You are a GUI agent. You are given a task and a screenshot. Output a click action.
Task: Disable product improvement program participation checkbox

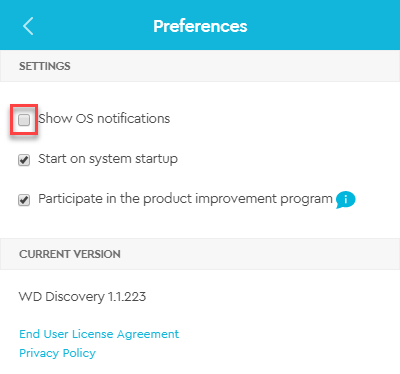click(24, 200)
